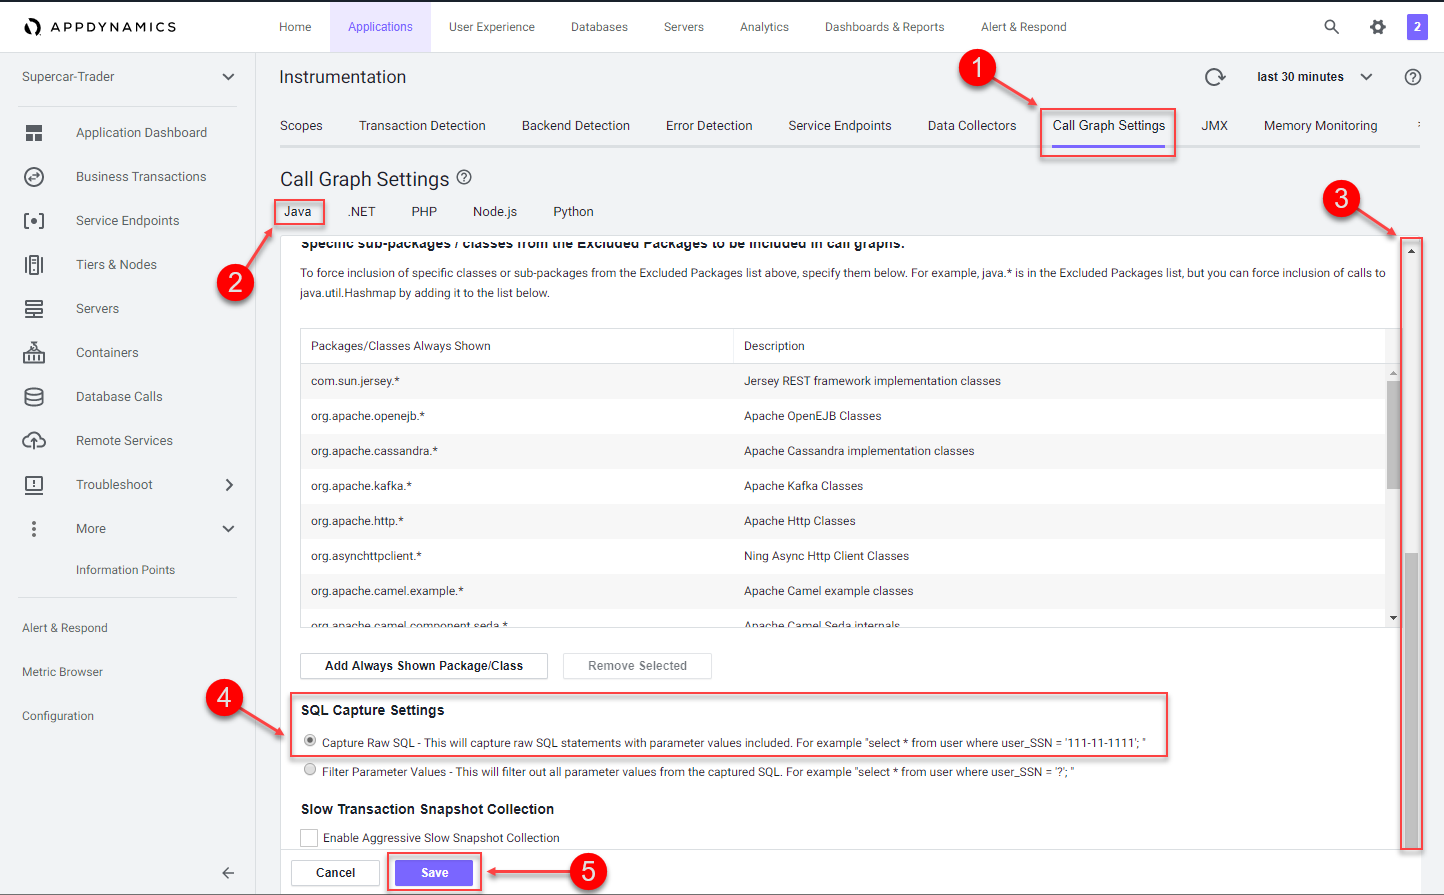Click the Business Transactions sidebar icon
The height and width of the screenshot is (895, 1444).
(34, 177)
